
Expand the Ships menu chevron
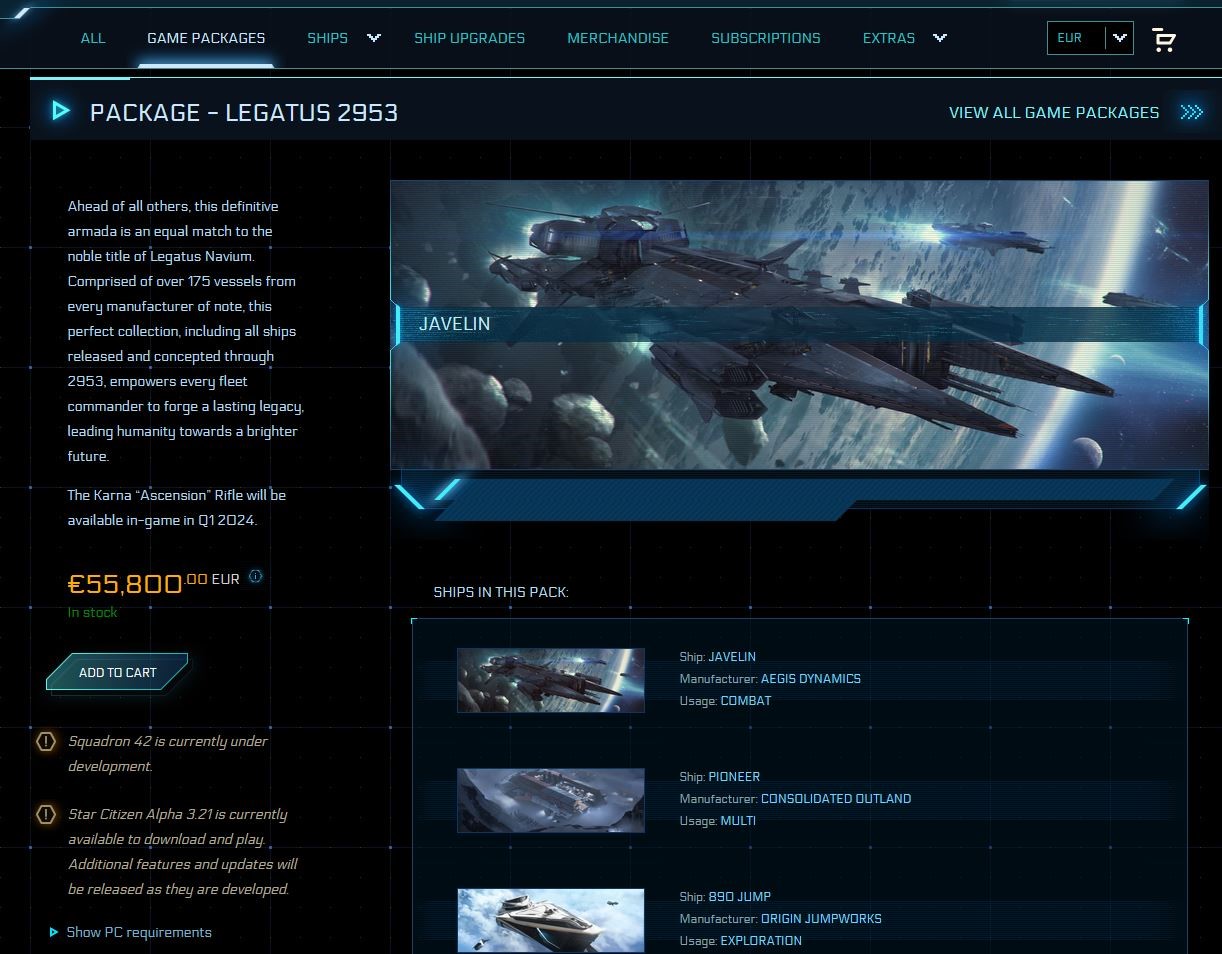click(x=374, y=38)
